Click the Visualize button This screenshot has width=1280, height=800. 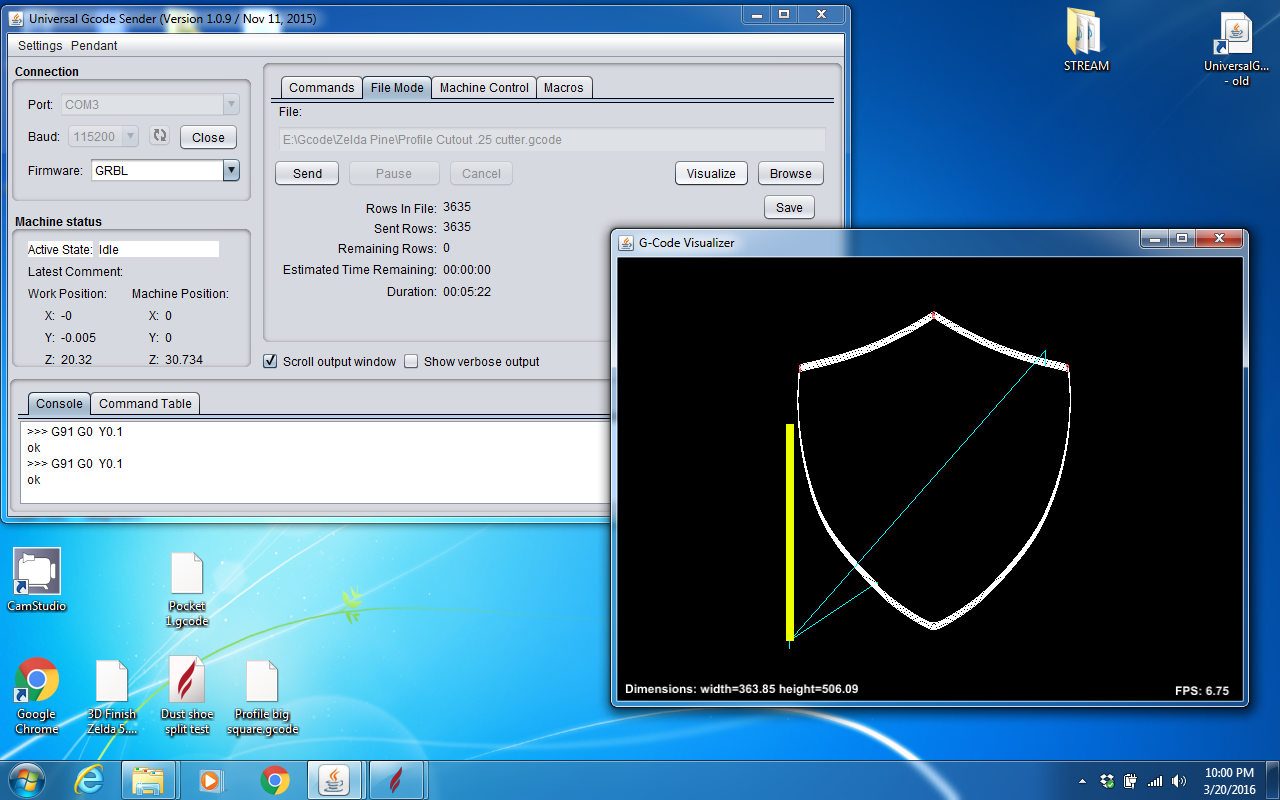[x=711, y=173]
